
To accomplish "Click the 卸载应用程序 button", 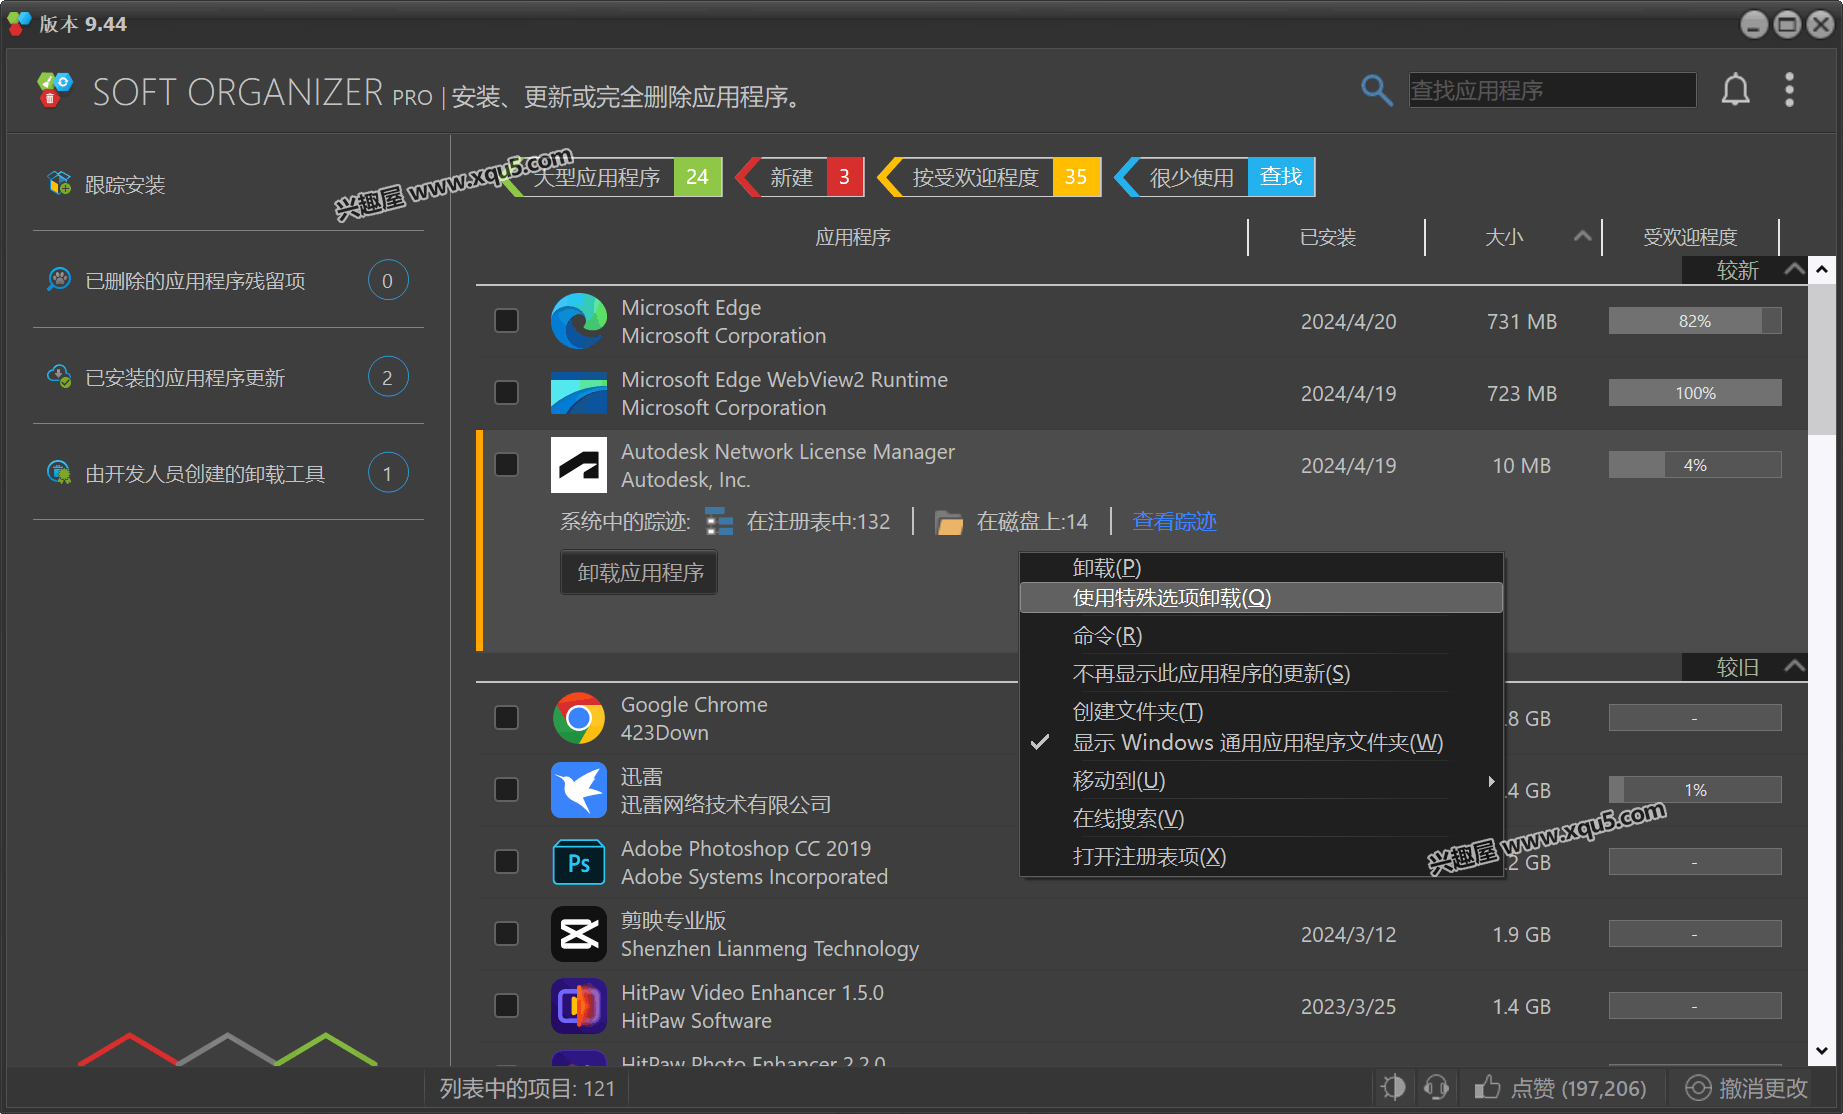I will [640, 573].
